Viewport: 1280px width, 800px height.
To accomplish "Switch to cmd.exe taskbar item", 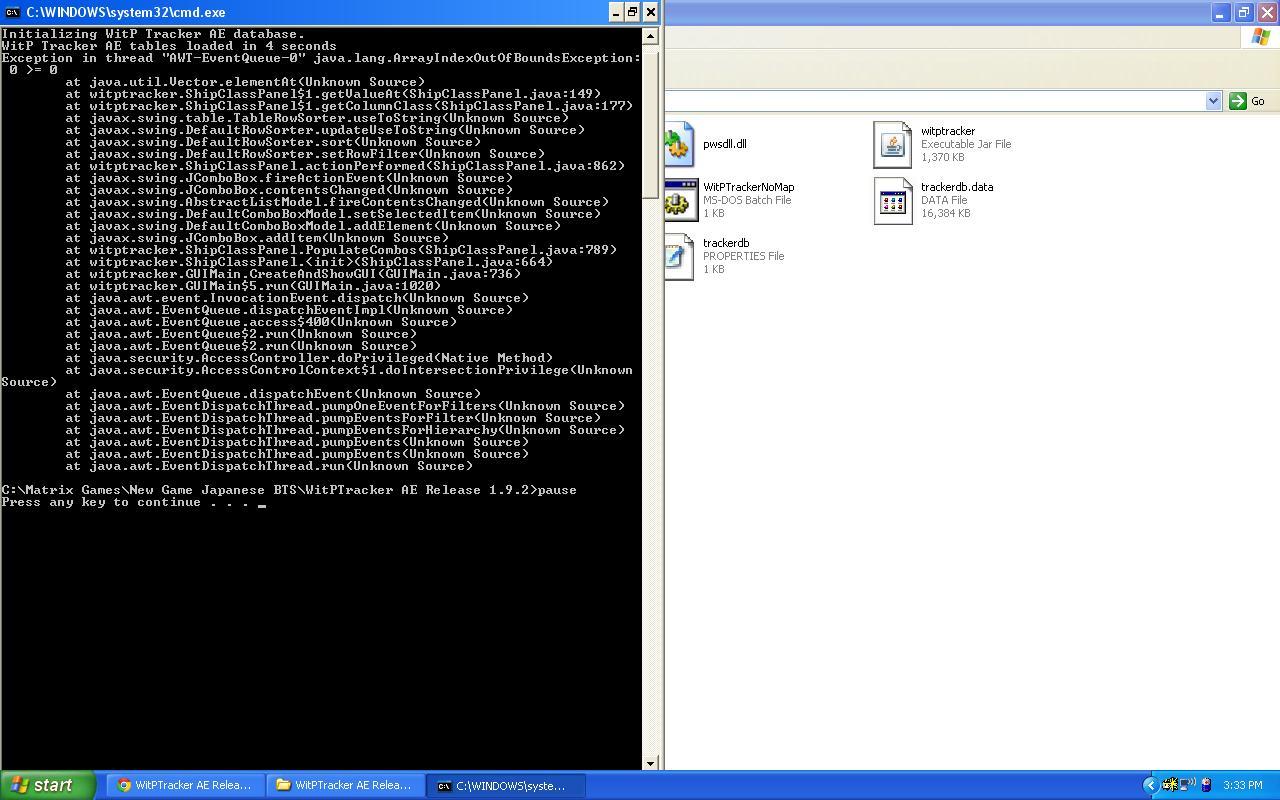I will pos(505,785).
